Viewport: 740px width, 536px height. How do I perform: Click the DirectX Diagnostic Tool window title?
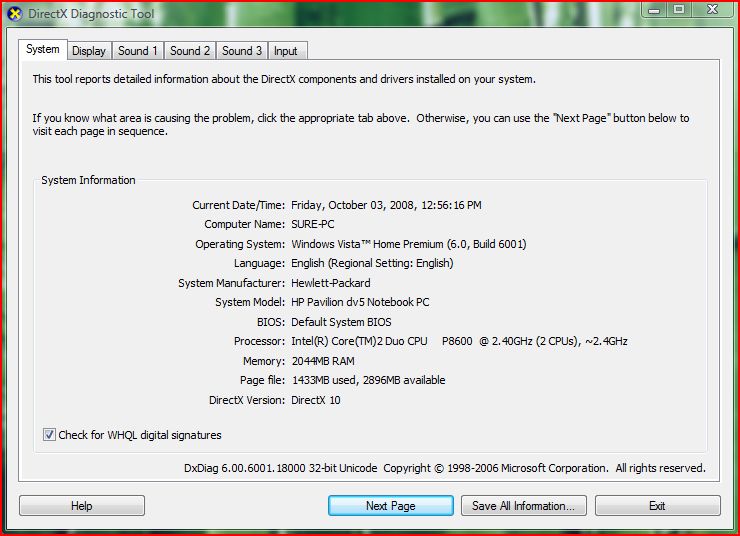click(91, 14)
